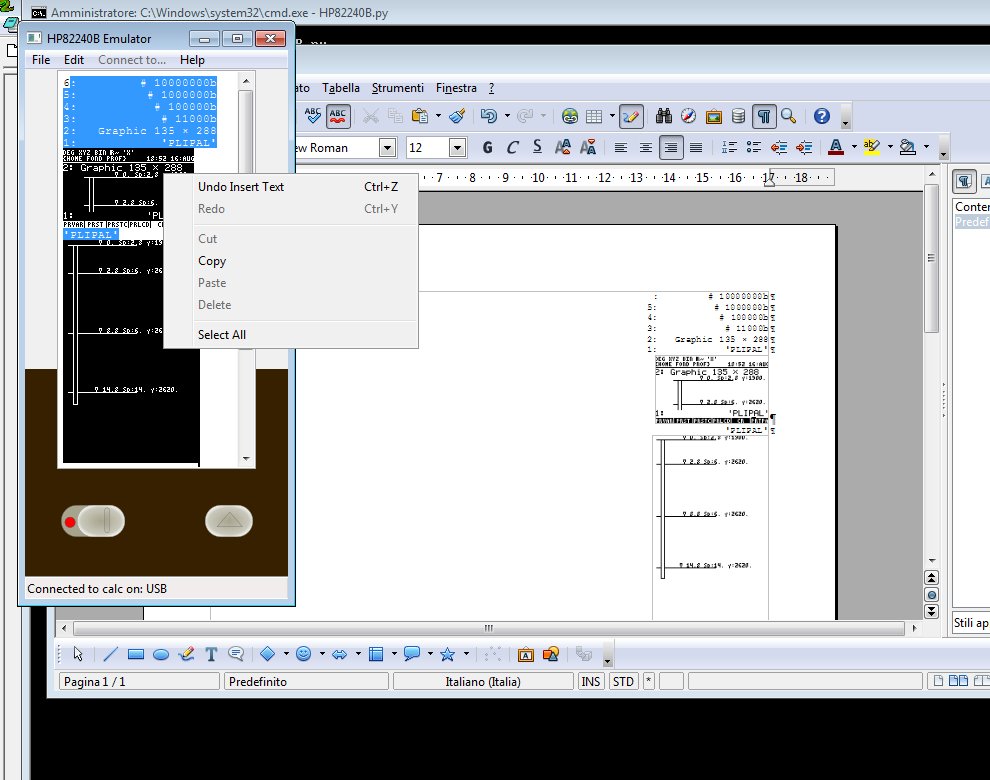Select the arrow selection tool in drawing toolbar
Viewport: 990px width, 780px height.
[x=78, y=654]
